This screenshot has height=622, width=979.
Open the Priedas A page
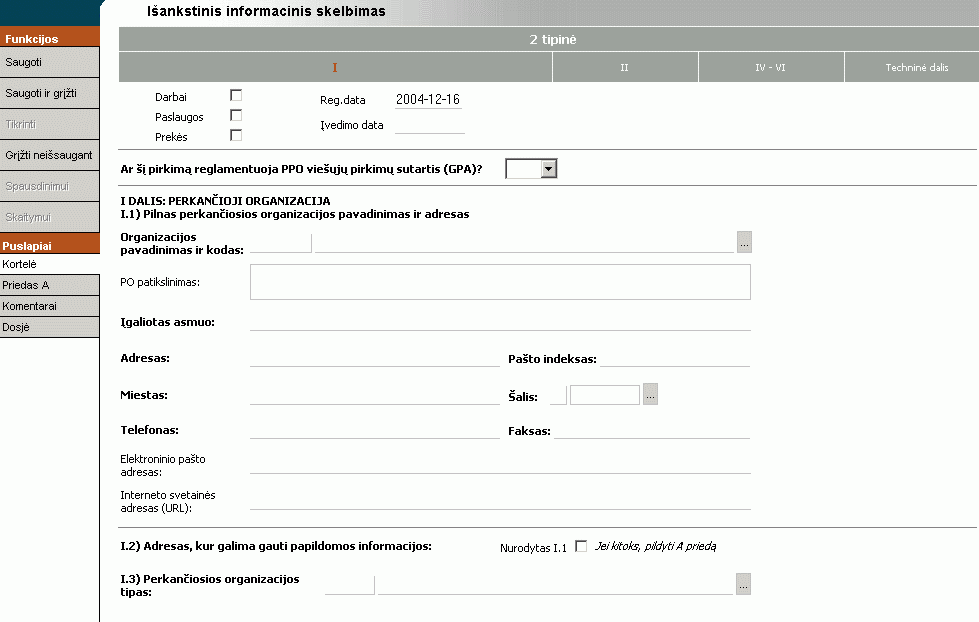click(49, 285)
